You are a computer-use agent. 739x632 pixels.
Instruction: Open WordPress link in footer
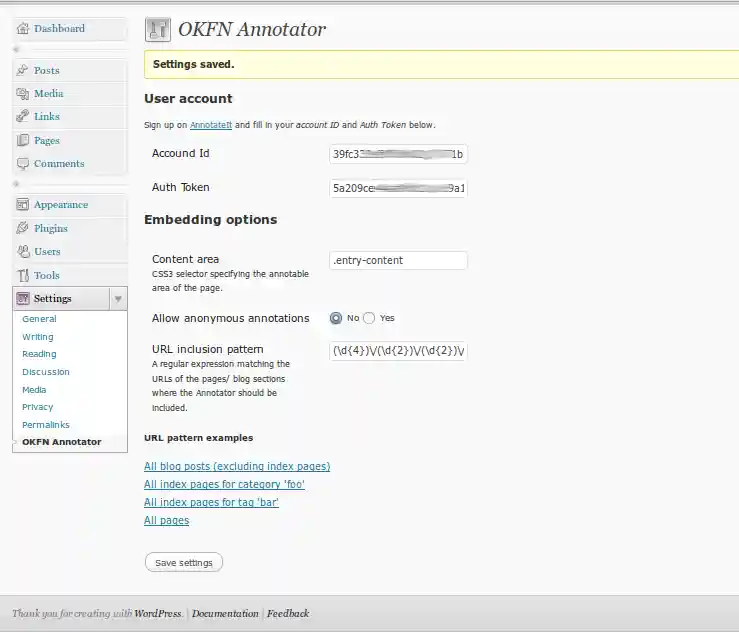[x=157, y=614]
